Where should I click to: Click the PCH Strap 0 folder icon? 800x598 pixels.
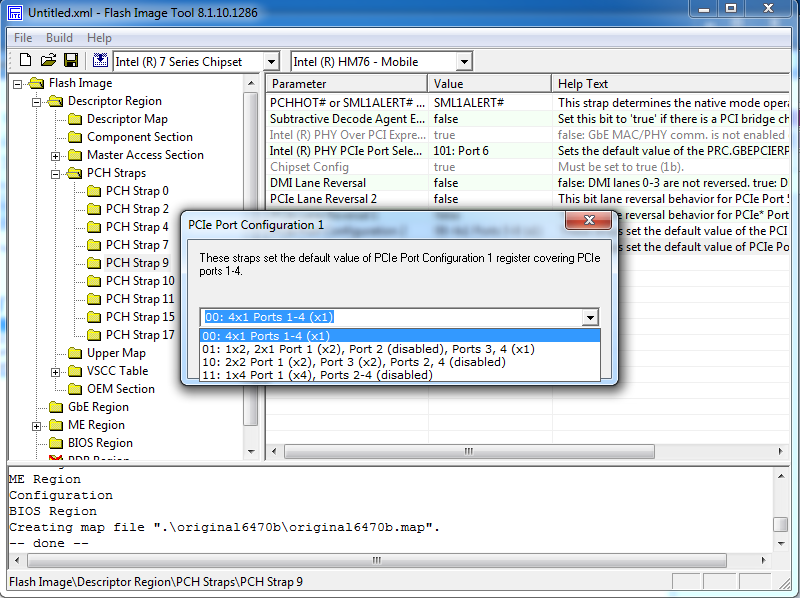(94, 191)
